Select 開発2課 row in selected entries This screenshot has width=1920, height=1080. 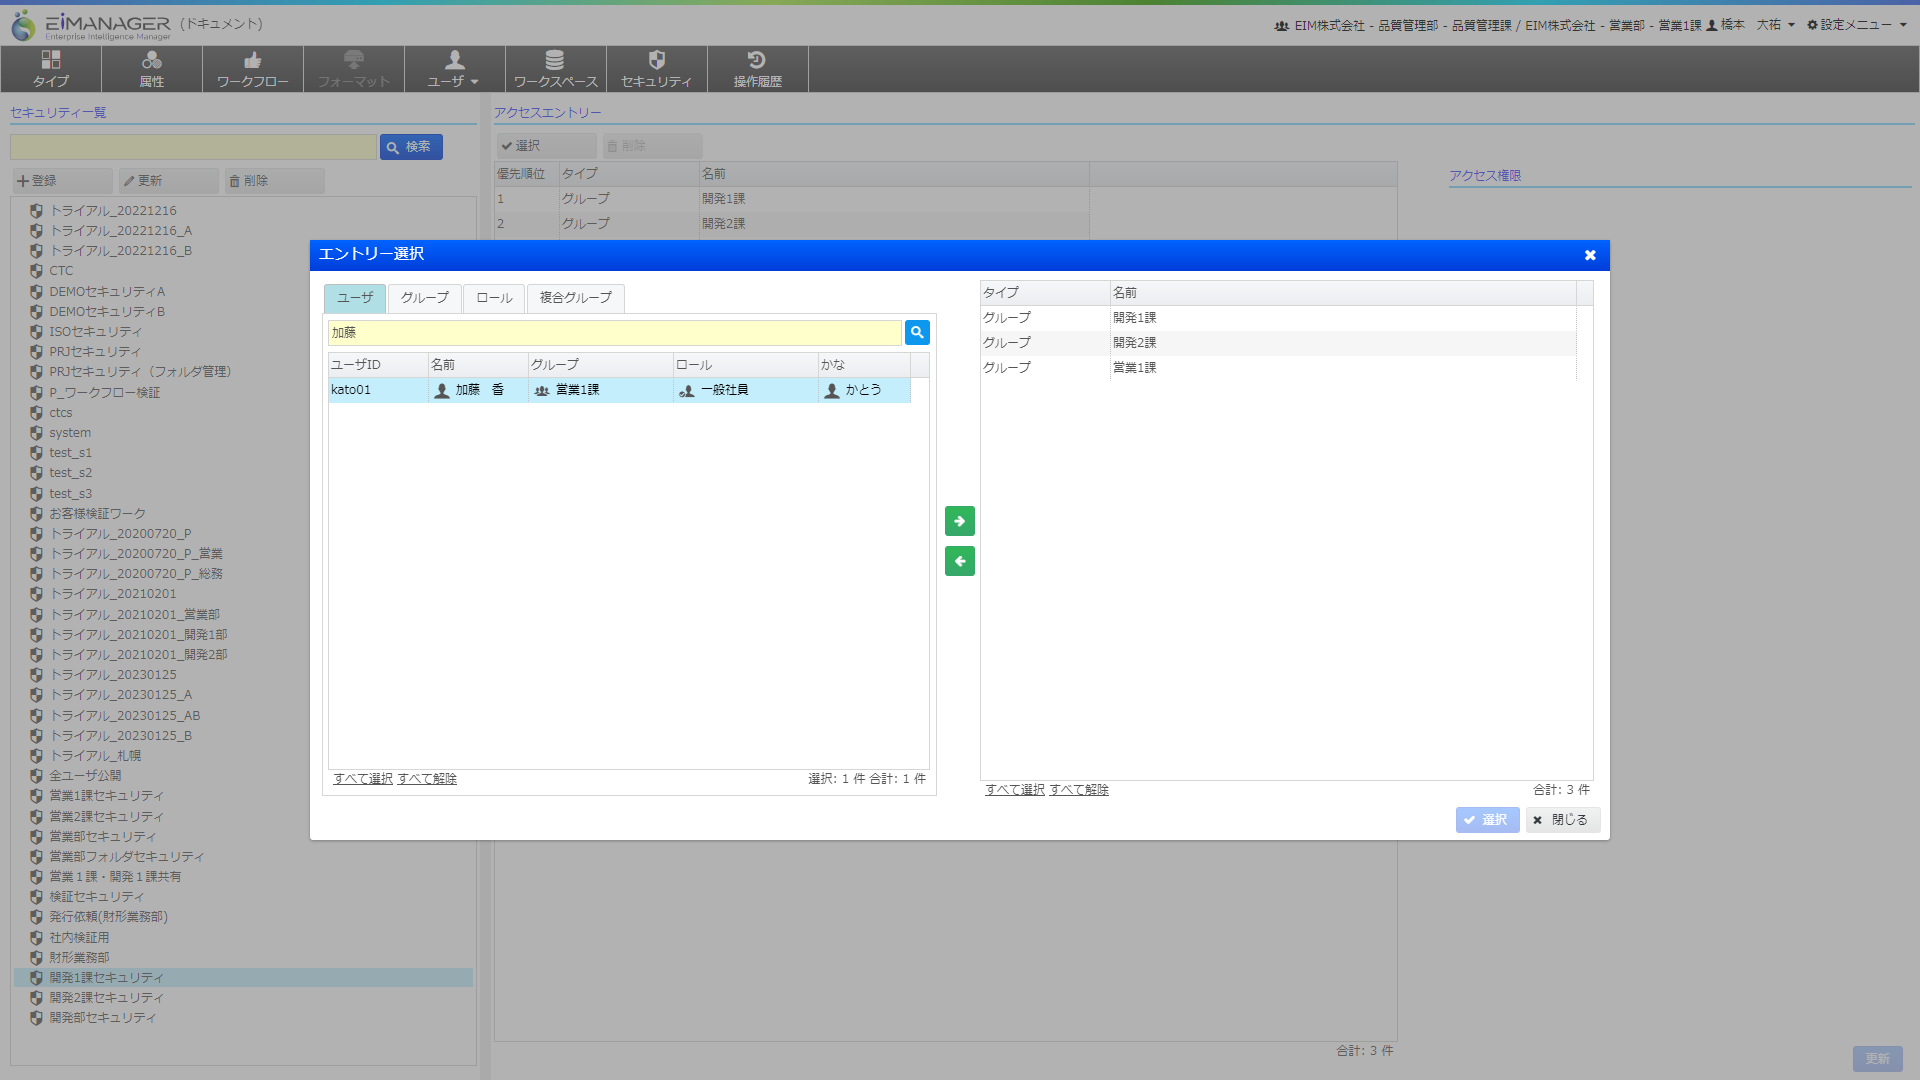tap(1278, 343)
